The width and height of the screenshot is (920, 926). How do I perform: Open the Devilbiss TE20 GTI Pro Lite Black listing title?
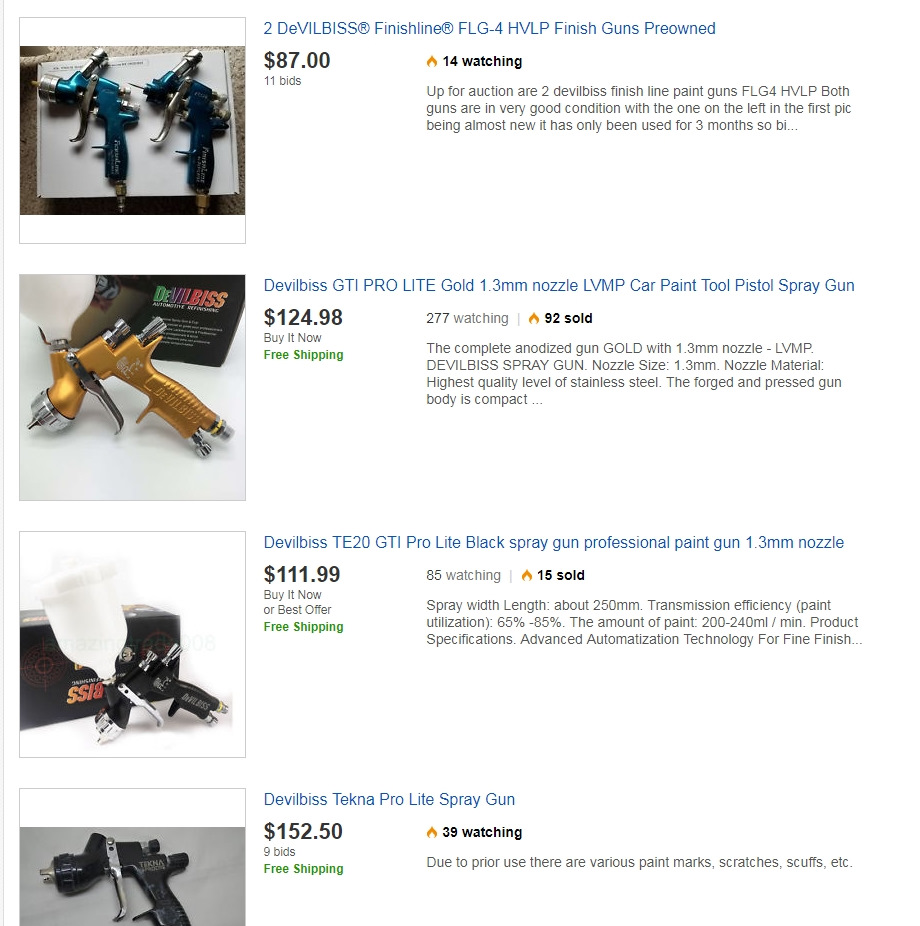click(553, 542)
